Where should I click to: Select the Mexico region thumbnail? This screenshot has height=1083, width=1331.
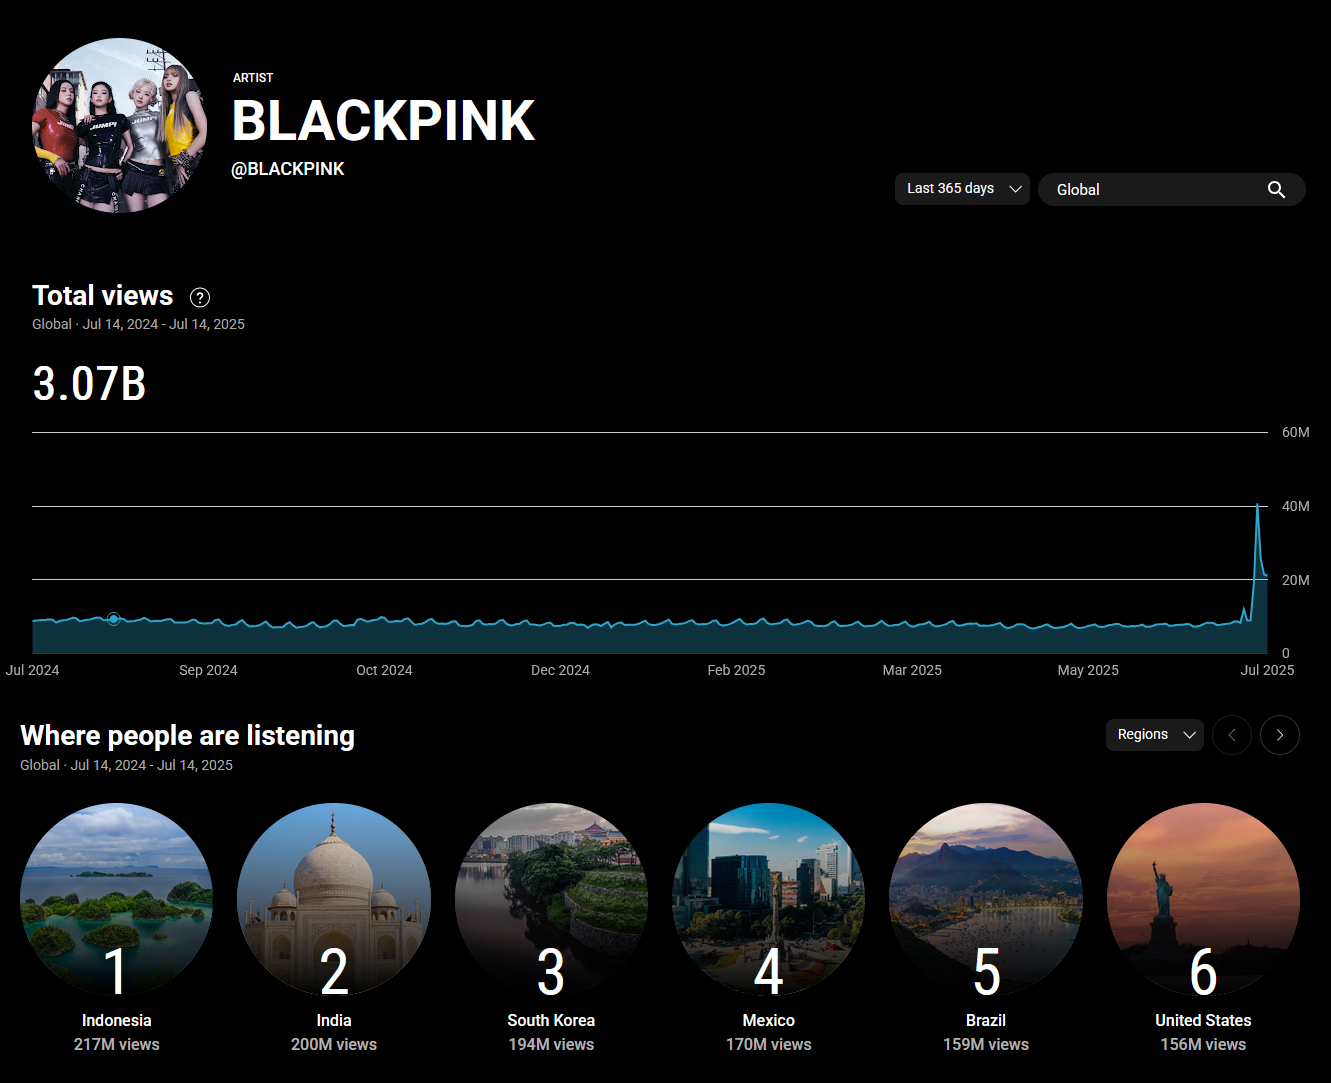(768, 900)
